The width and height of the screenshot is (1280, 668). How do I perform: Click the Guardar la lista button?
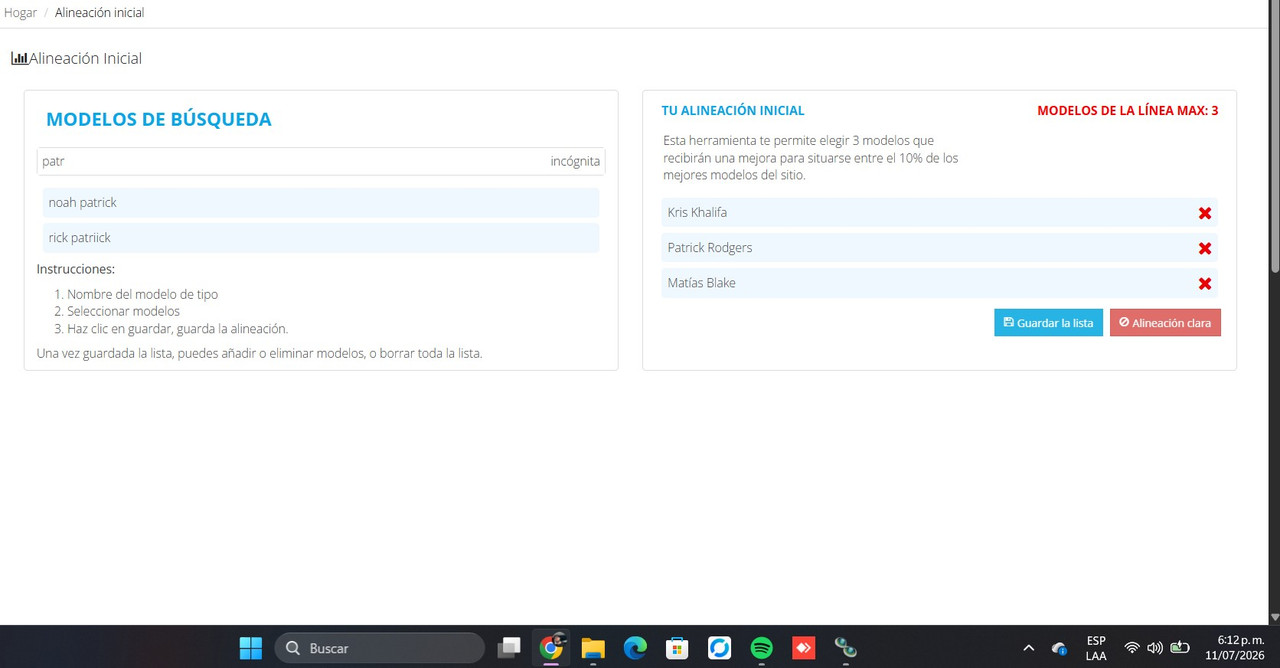(1048, 323)
